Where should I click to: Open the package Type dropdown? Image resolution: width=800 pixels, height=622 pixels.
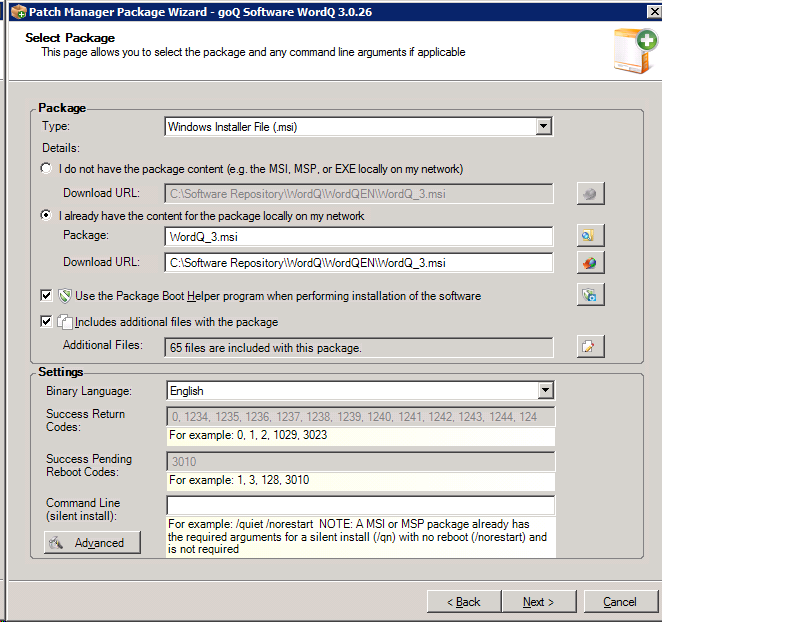click(544, 127)
